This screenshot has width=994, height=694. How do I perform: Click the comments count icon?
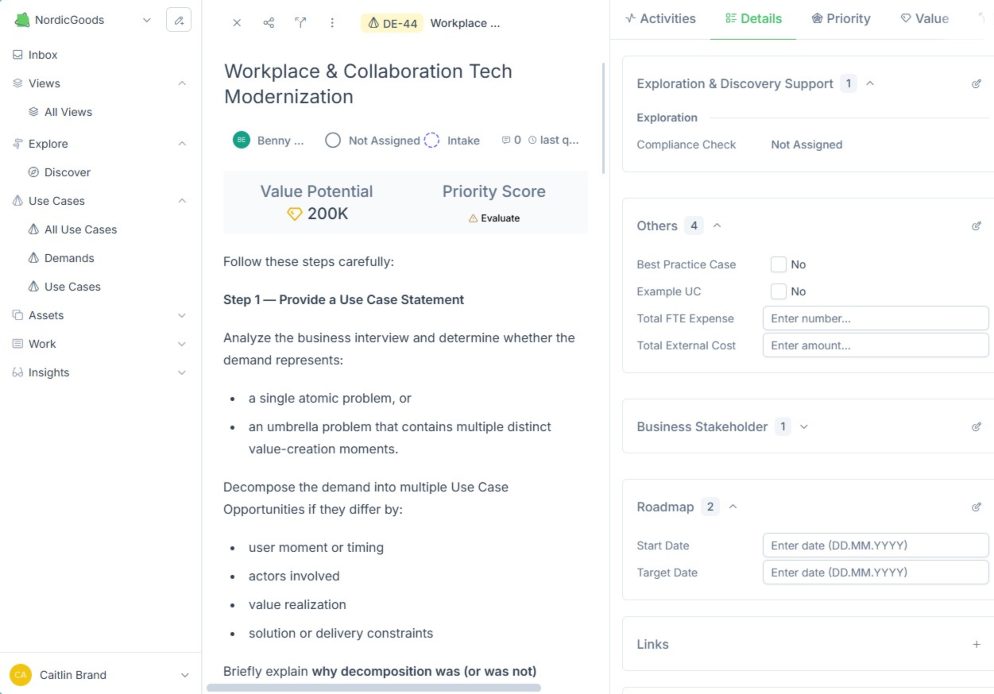pyautogui.click(x=505, y=140)
